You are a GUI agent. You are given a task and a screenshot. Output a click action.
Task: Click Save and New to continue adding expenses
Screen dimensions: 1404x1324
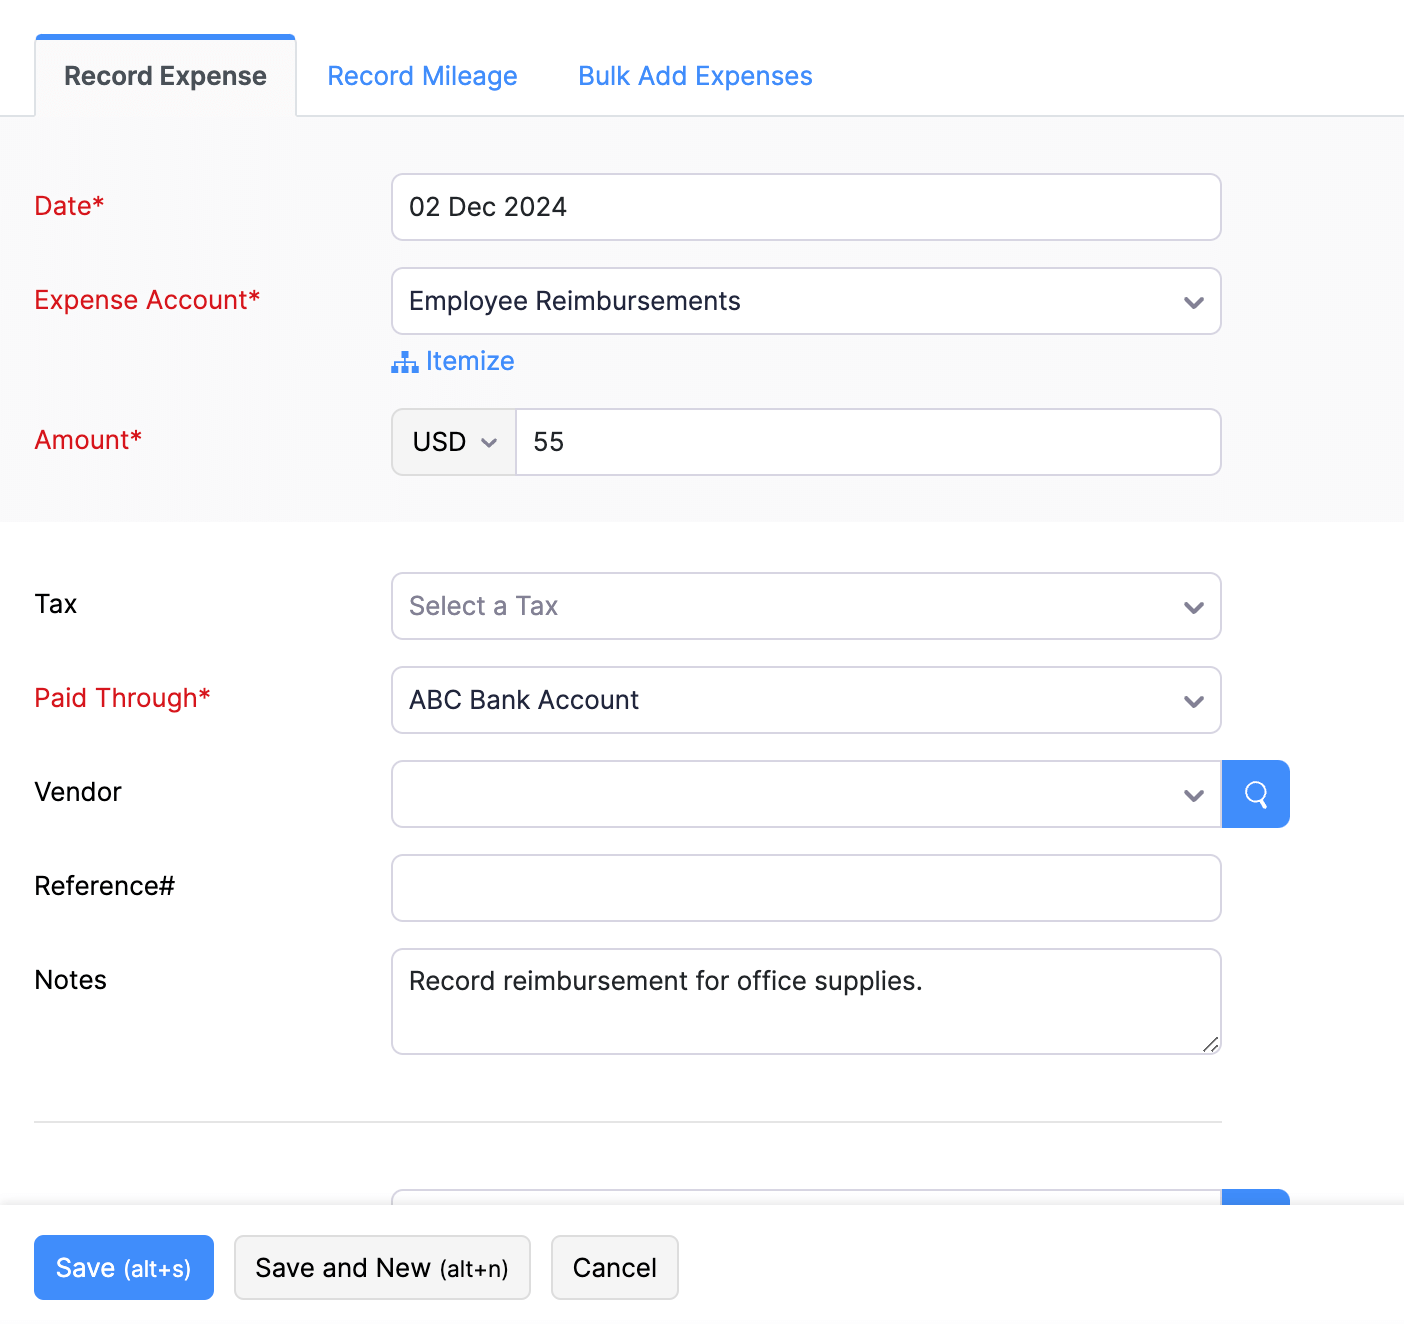point(382,1267)
